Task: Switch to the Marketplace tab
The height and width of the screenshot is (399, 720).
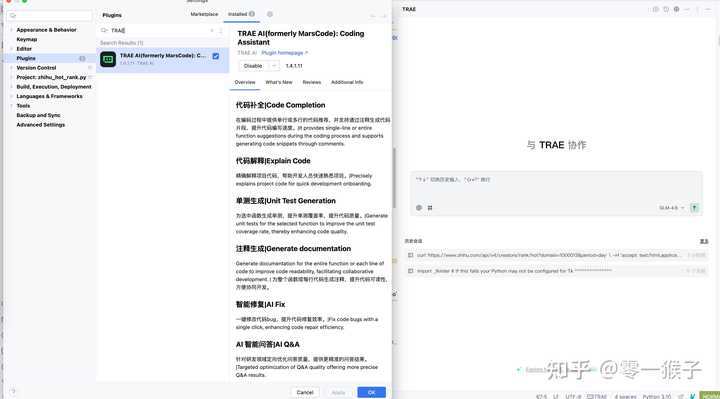Action: (x=204, y=14)
